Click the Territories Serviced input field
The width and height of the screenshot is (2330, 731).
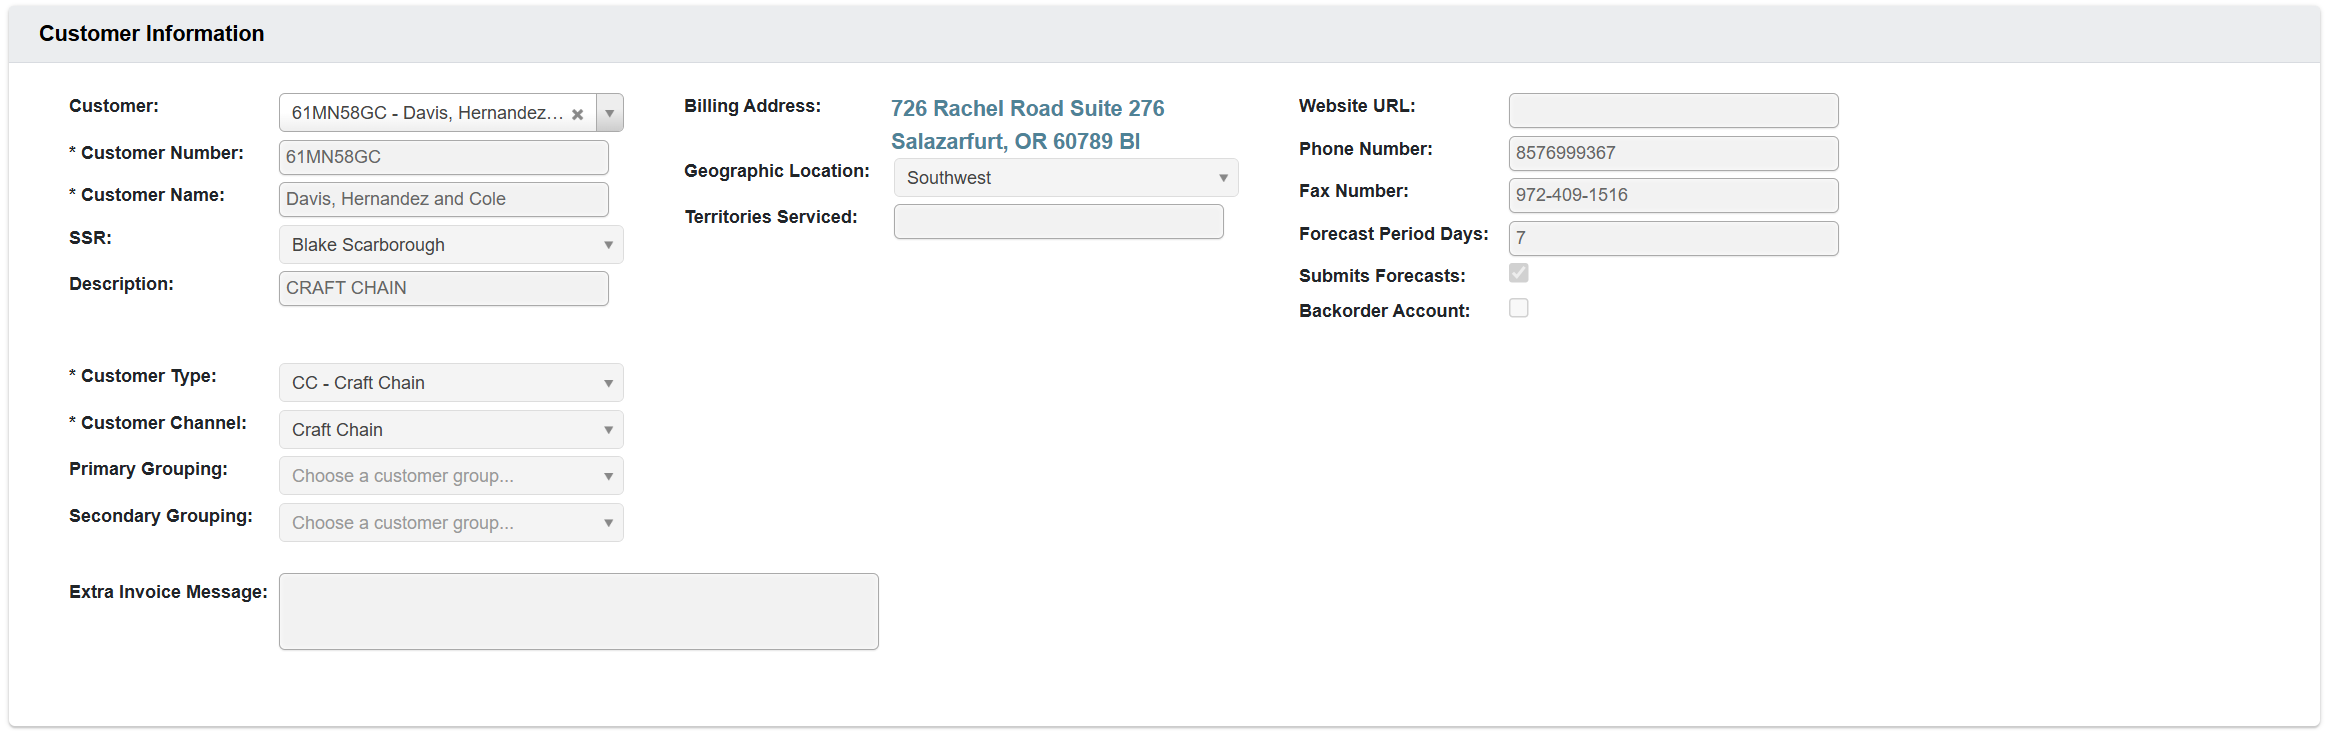(x=1058, y=221)
